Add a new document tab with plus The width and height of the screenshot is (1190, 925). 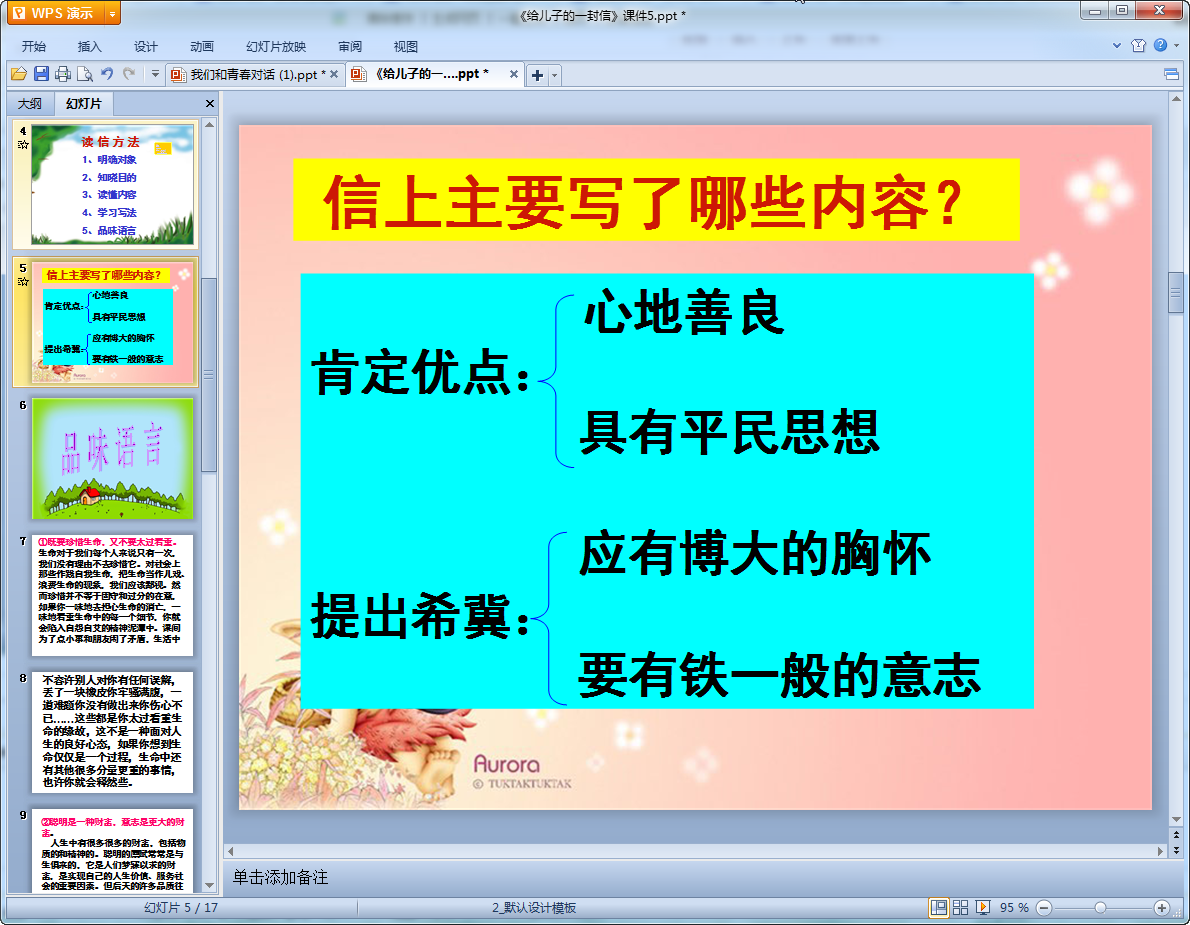pos(537,74)
